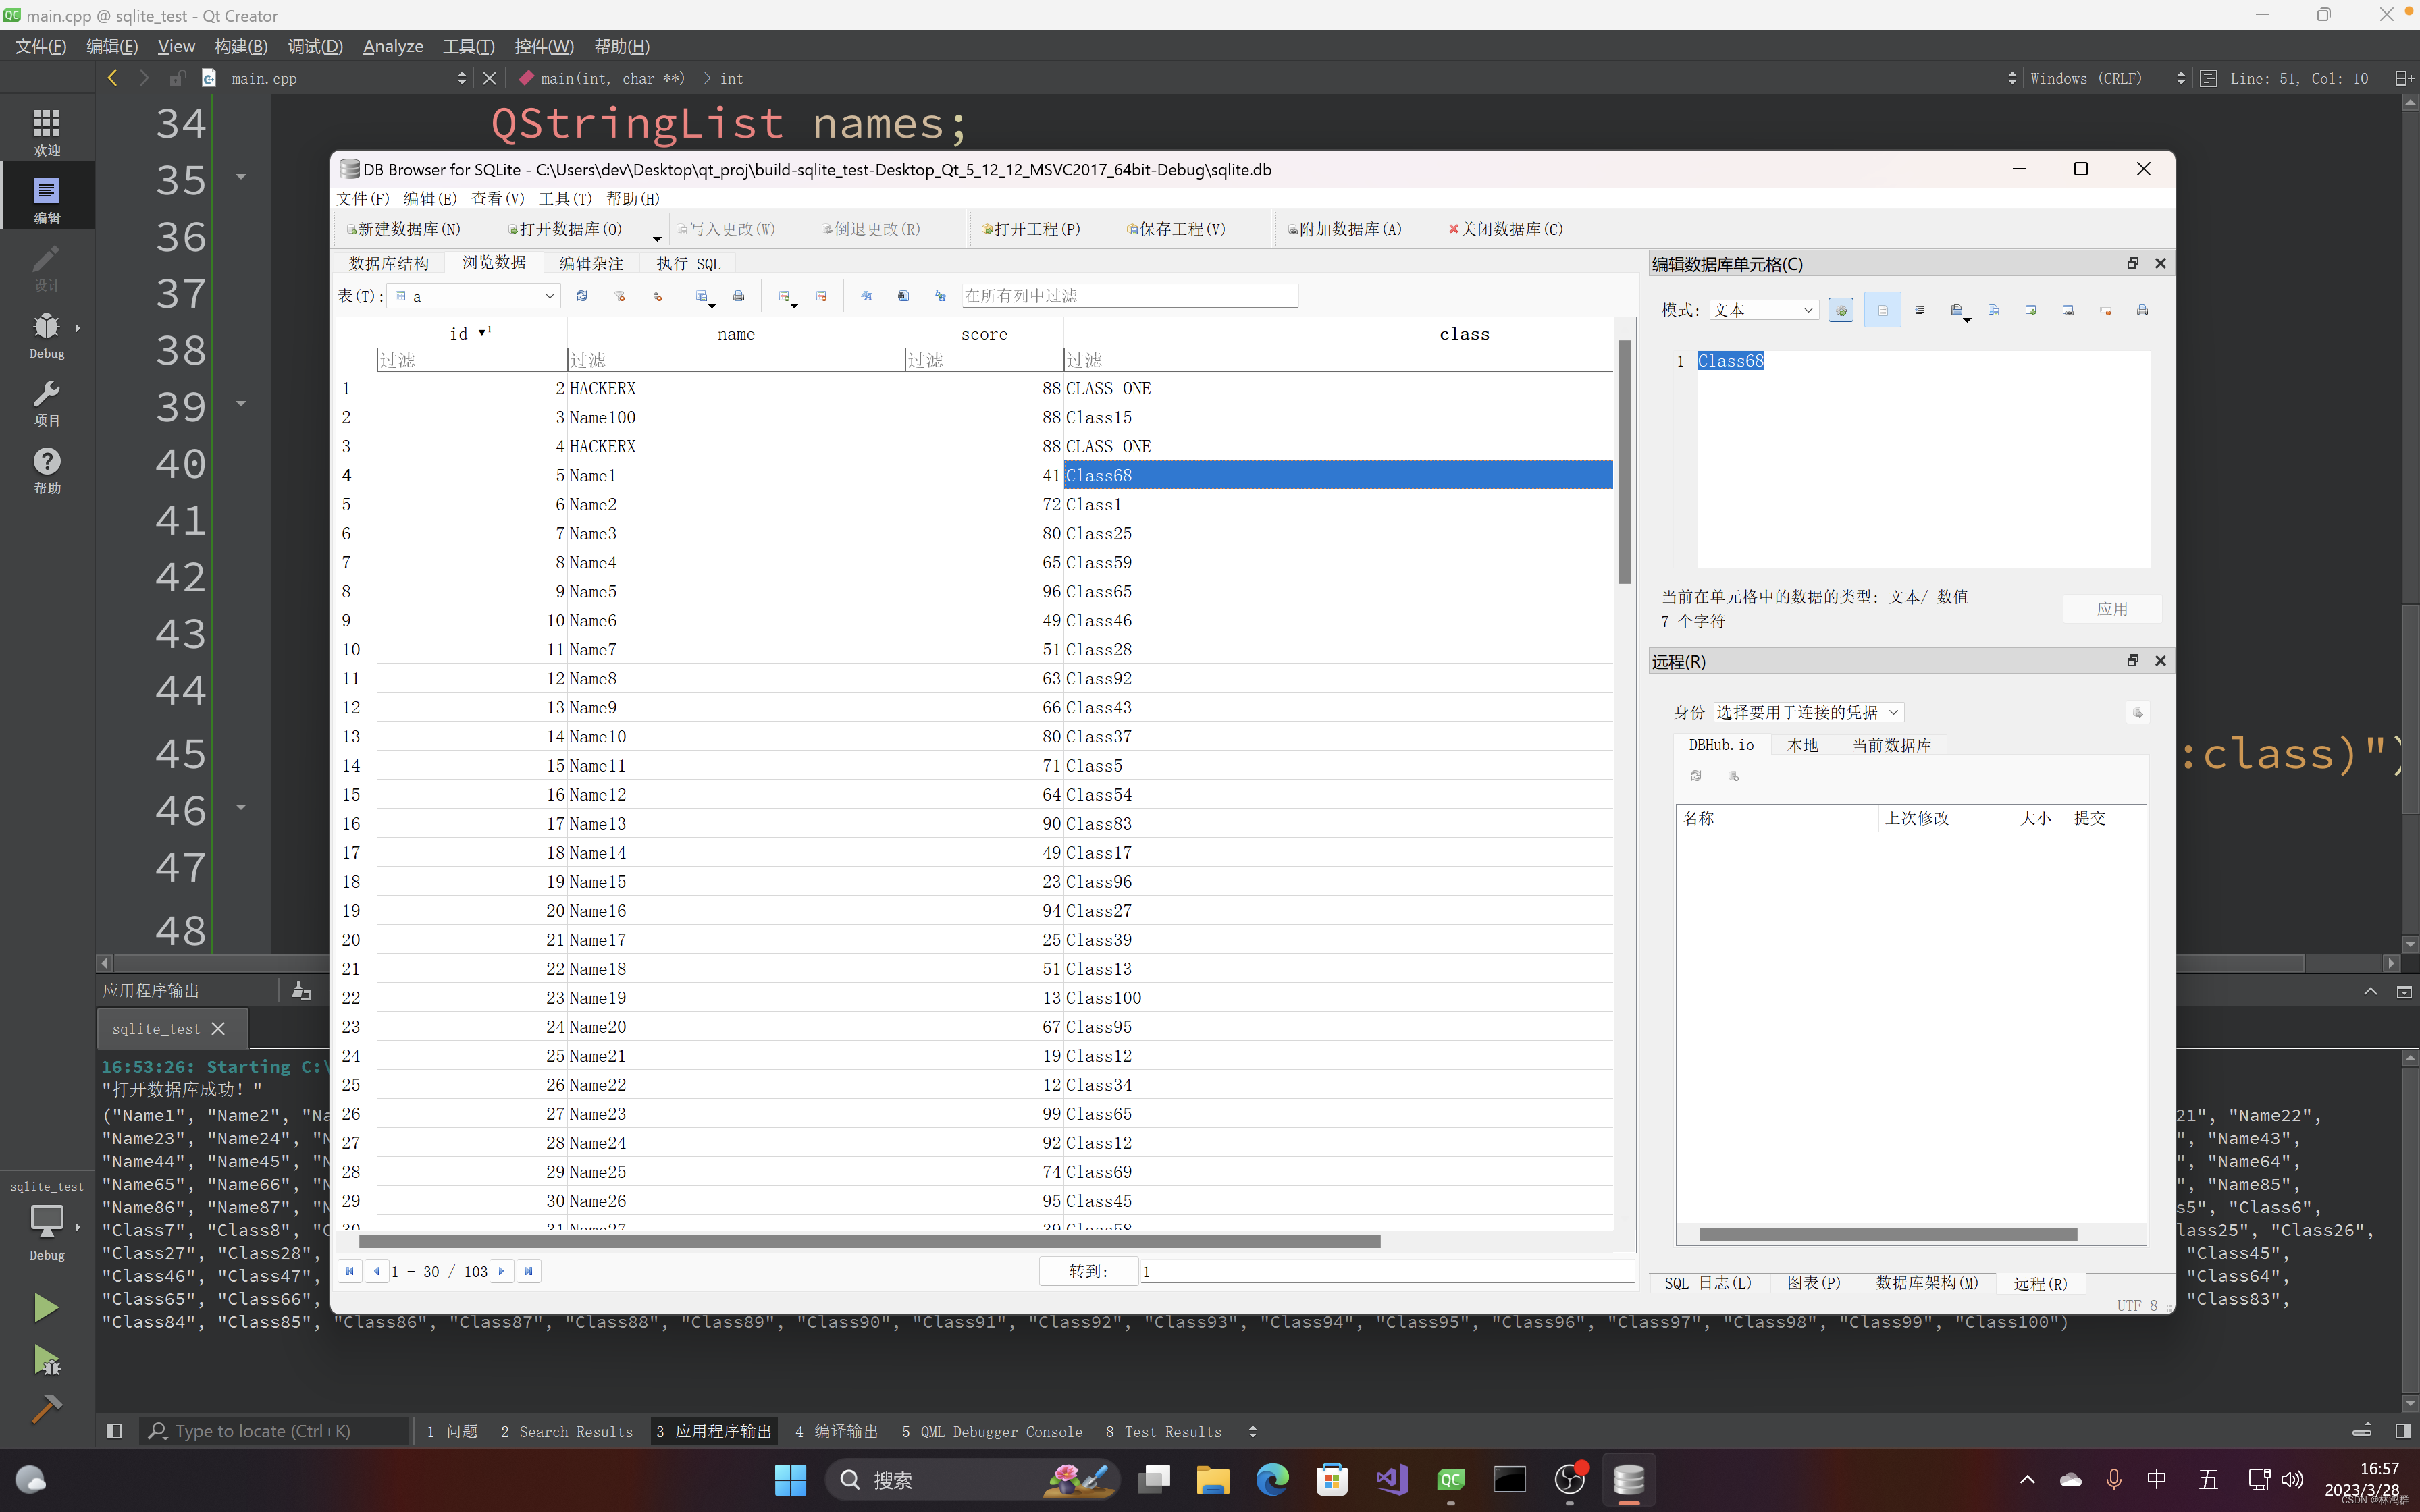Click the 关闭数据库(C) button
Viewport: 2420px width, 1512px height.
[1506, 229]
